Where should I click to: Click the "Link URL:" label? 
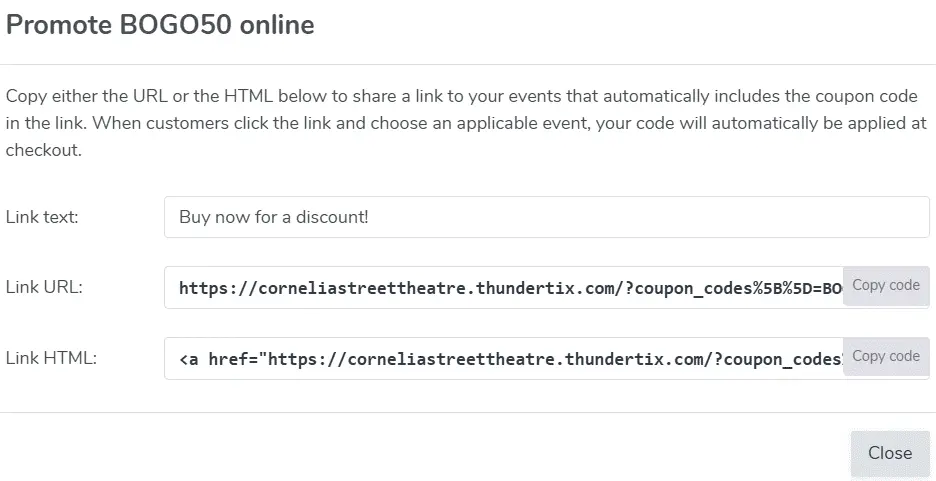point(44,287)
